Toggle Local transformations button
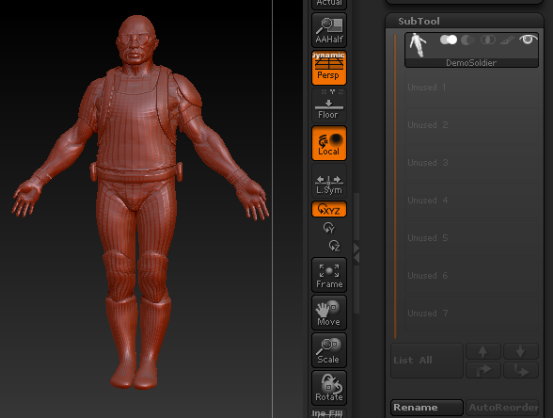Screen dimensions: 554x418 pos(329,143)
